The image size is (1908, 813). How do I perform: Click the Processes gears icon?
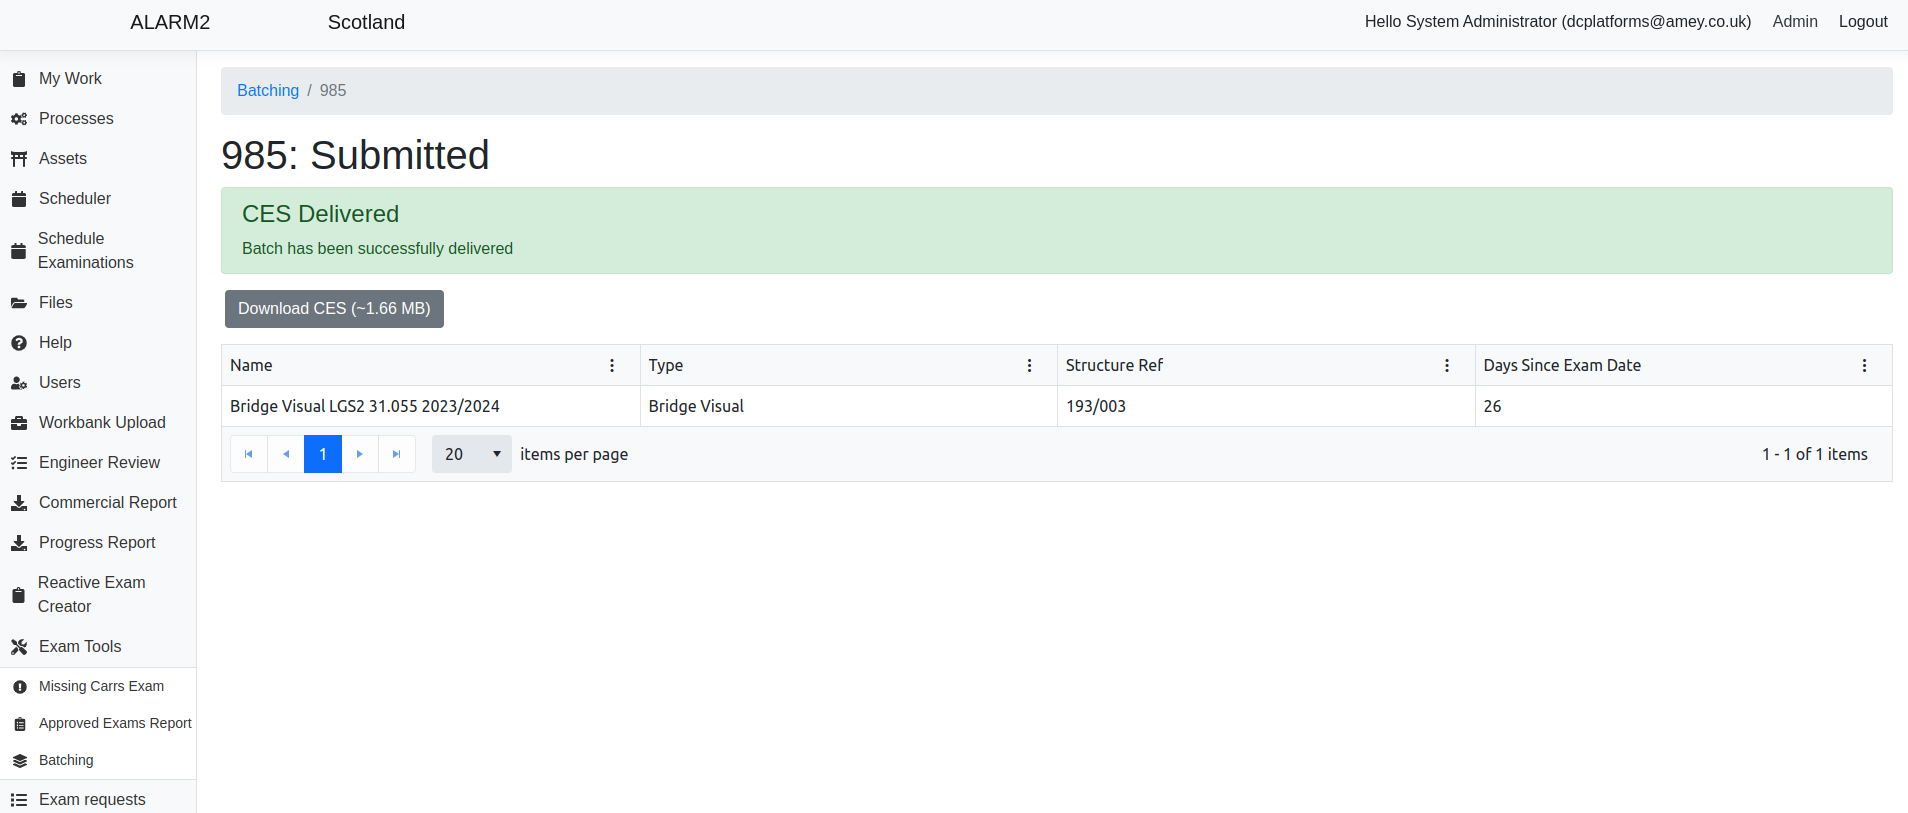[x=19, y=119]
